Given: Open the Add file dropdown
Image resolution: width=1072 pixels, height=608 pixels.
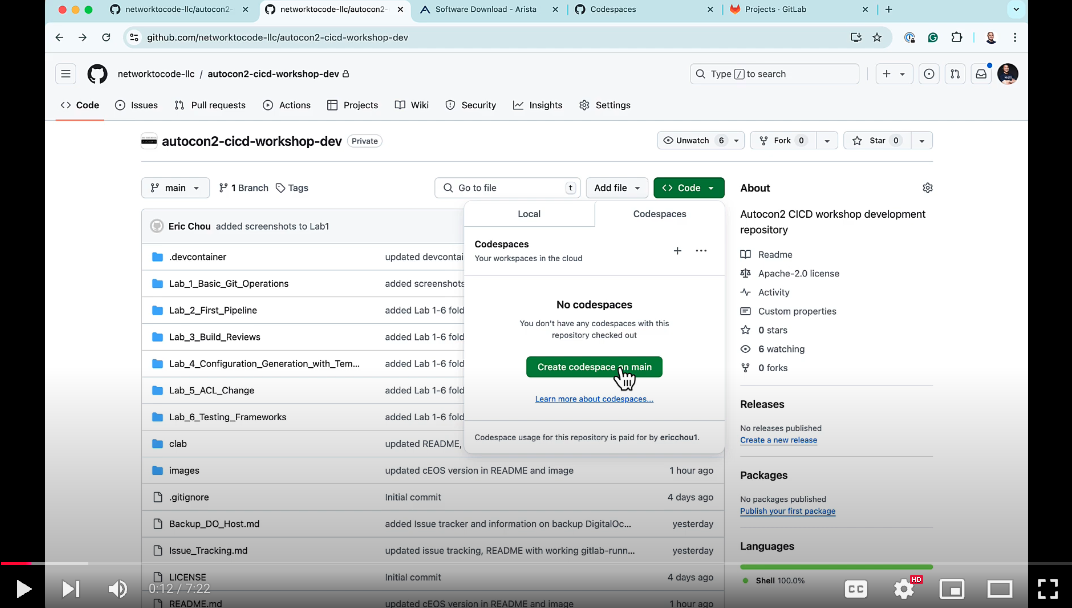Looking at the screenshot, I should coord(617,188).
